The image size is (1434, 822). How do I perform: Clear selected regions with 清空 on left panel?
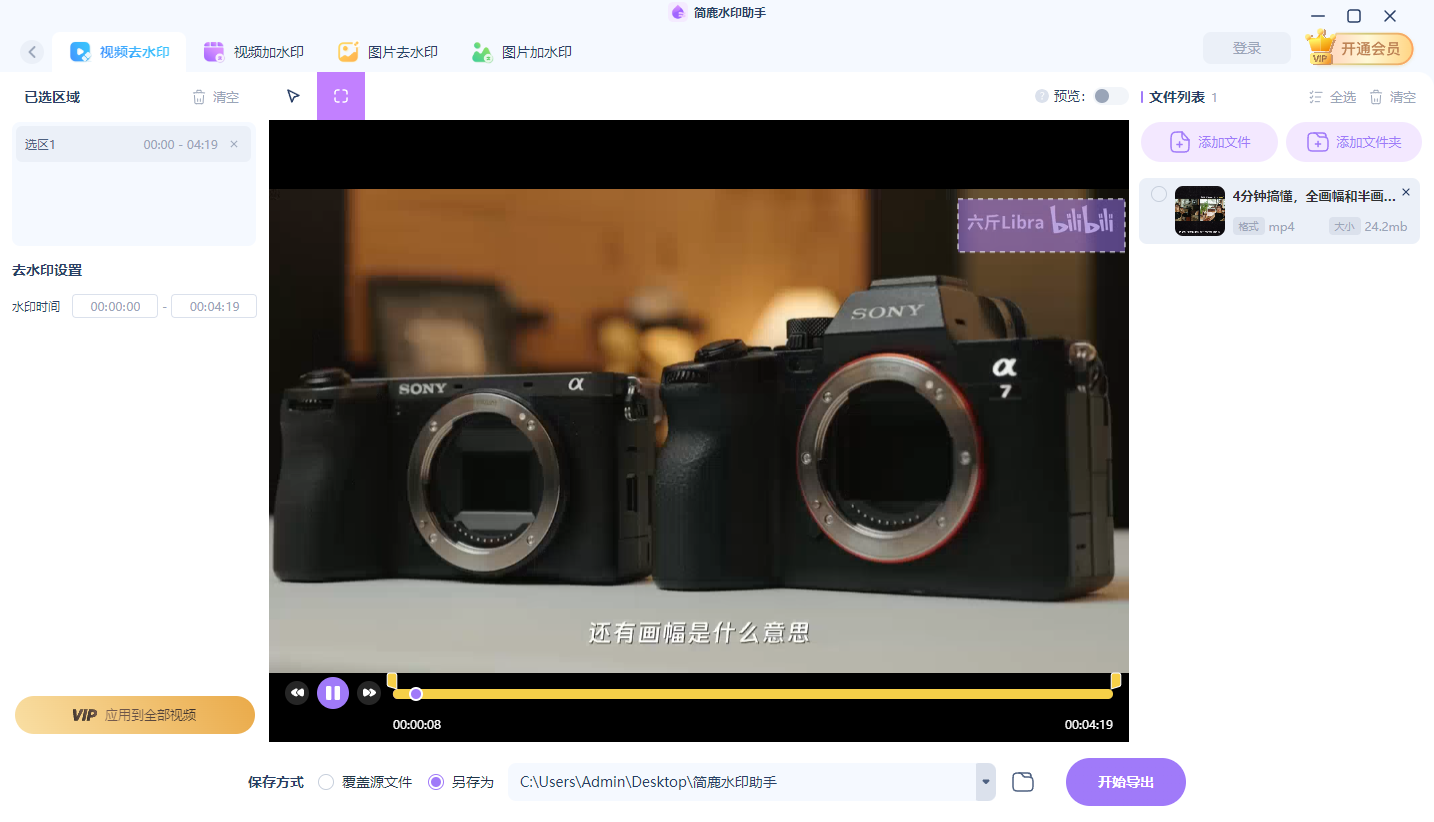(x=216, y=97)
